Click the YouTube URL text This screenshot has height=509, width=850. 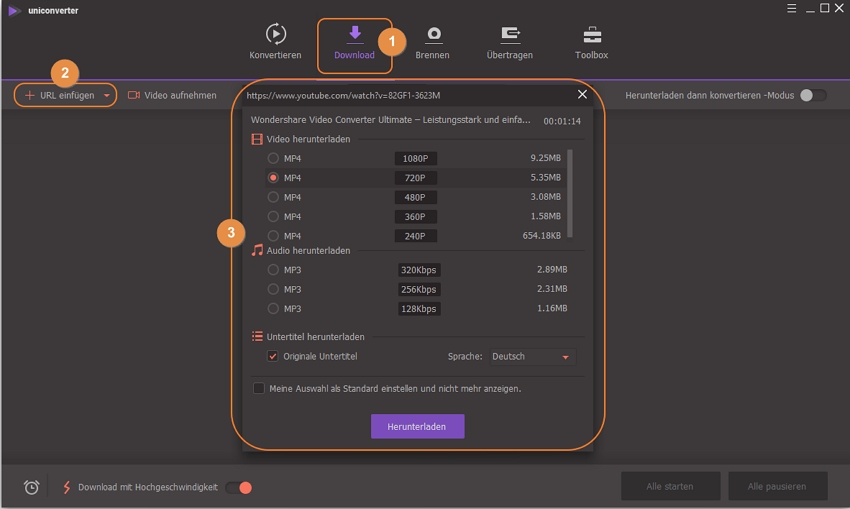pos(343,95)
